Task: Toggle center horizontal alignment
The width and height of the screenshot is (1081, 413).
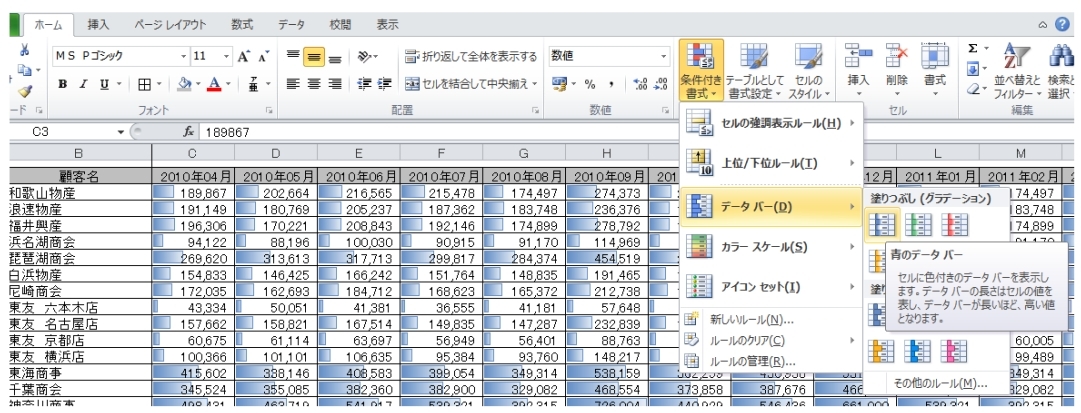Action: pos(314,84)
